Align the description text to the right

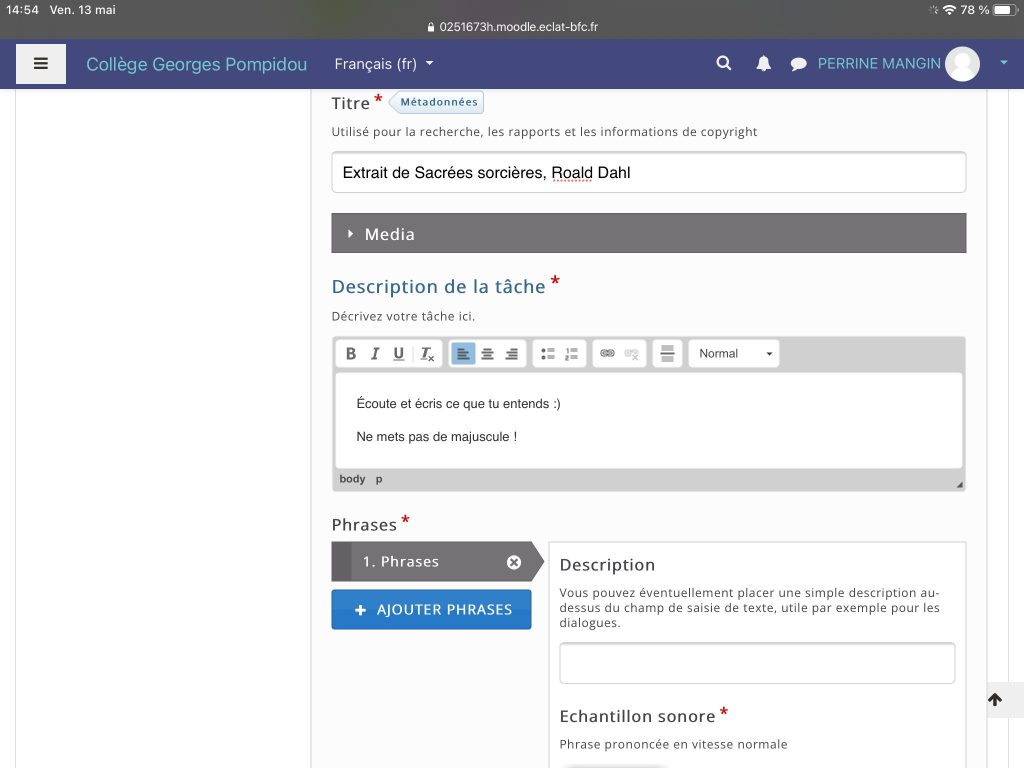coord(511,354)
